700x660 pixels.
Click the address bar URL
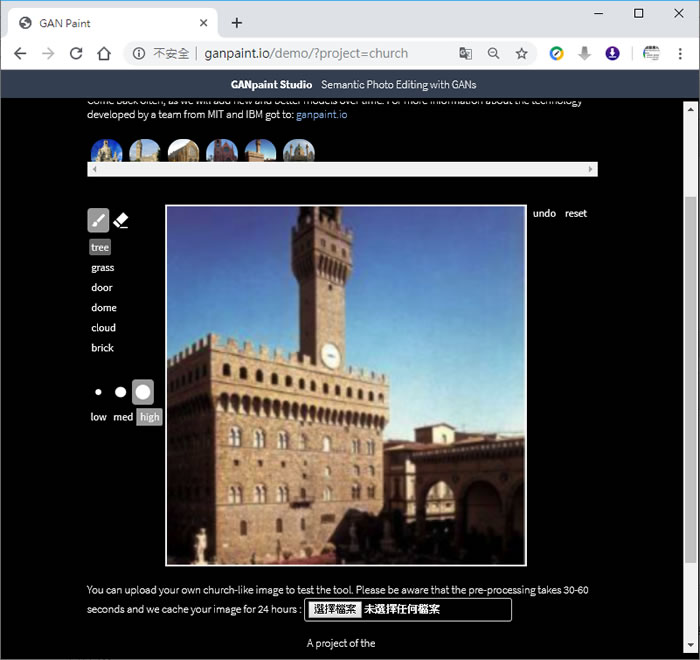click(x=306, y=54)
